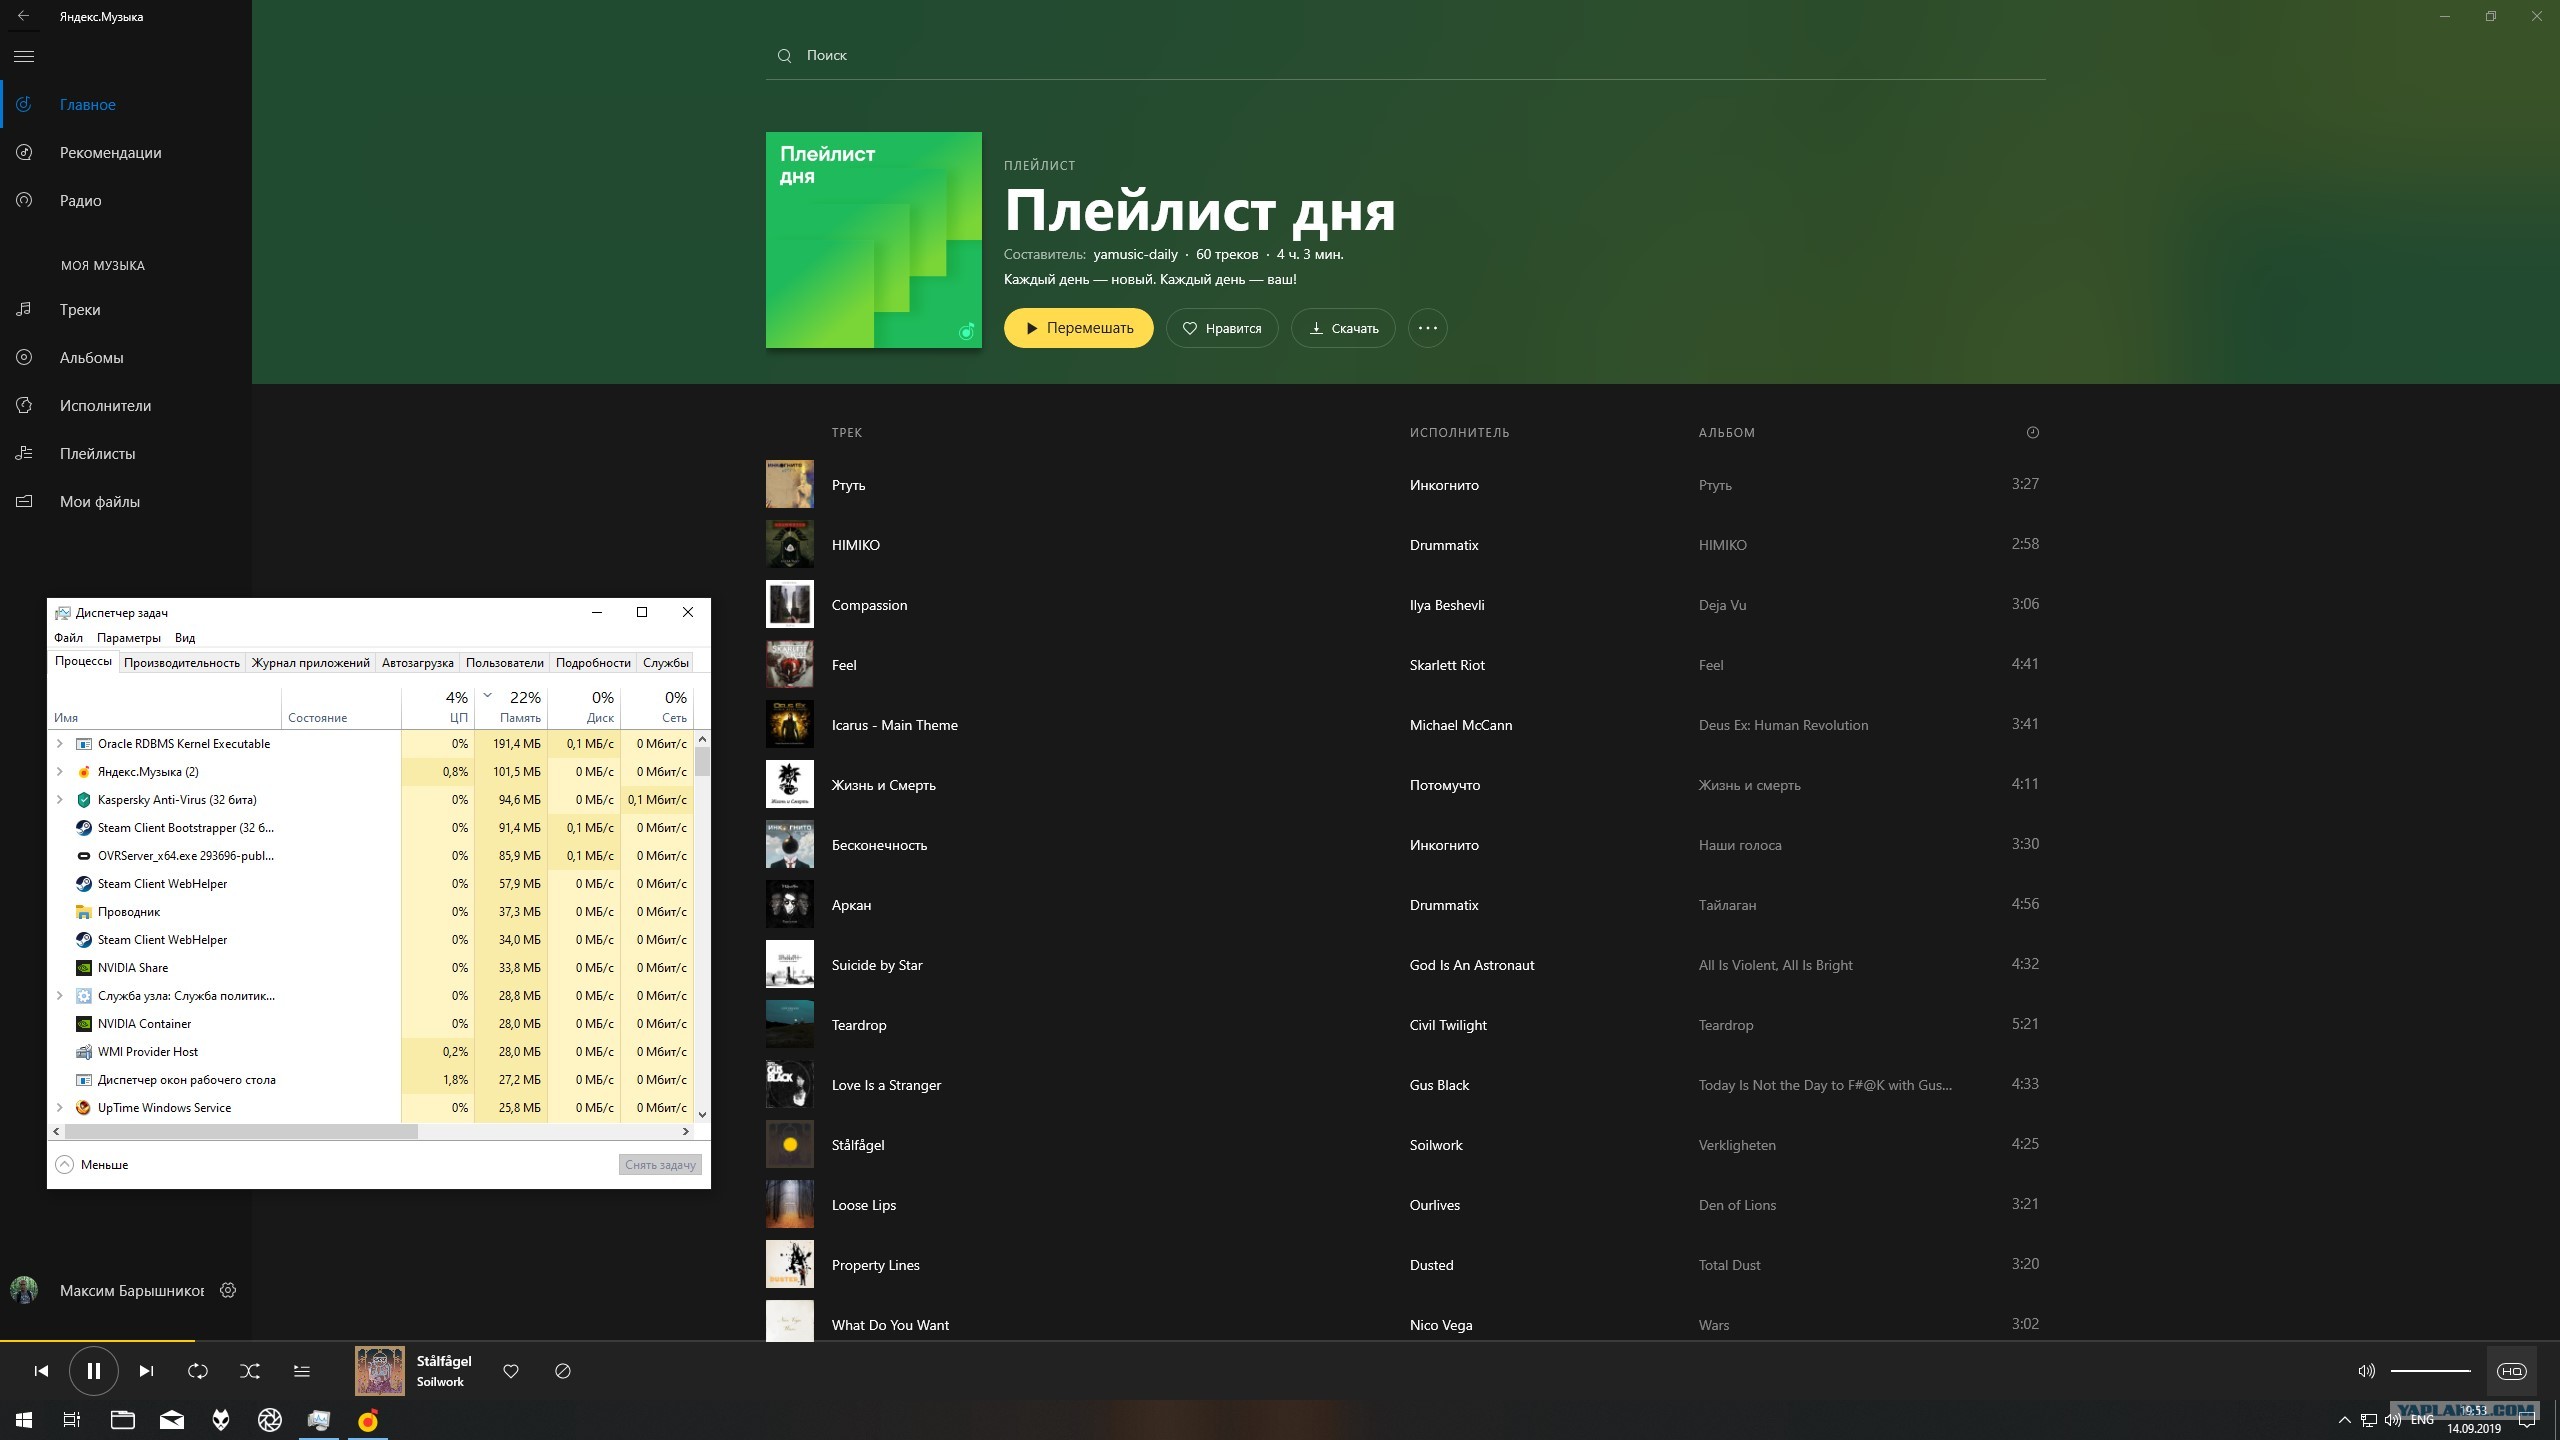Image resolution: width=2560 pixels, height=1440 pixels.
Task: Expand Служба узла process group
Action: [60, 996]
